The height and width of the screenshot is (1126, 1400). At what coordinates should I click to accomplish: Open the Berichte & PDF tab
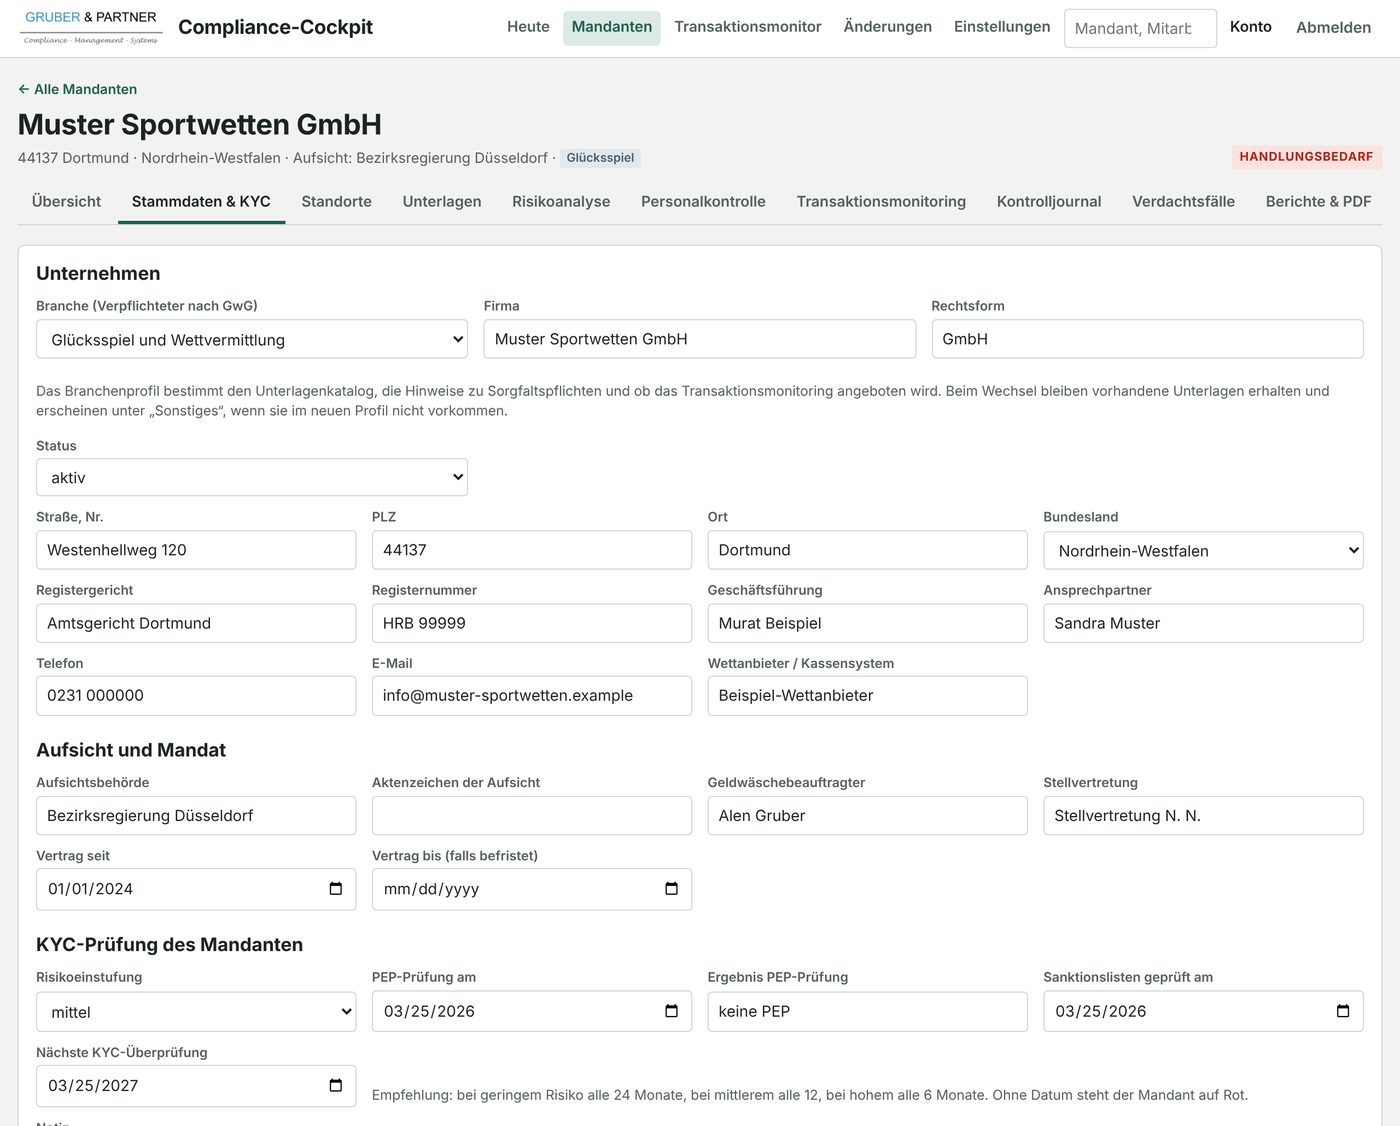pyautogui.click(x=1318, y=201)
